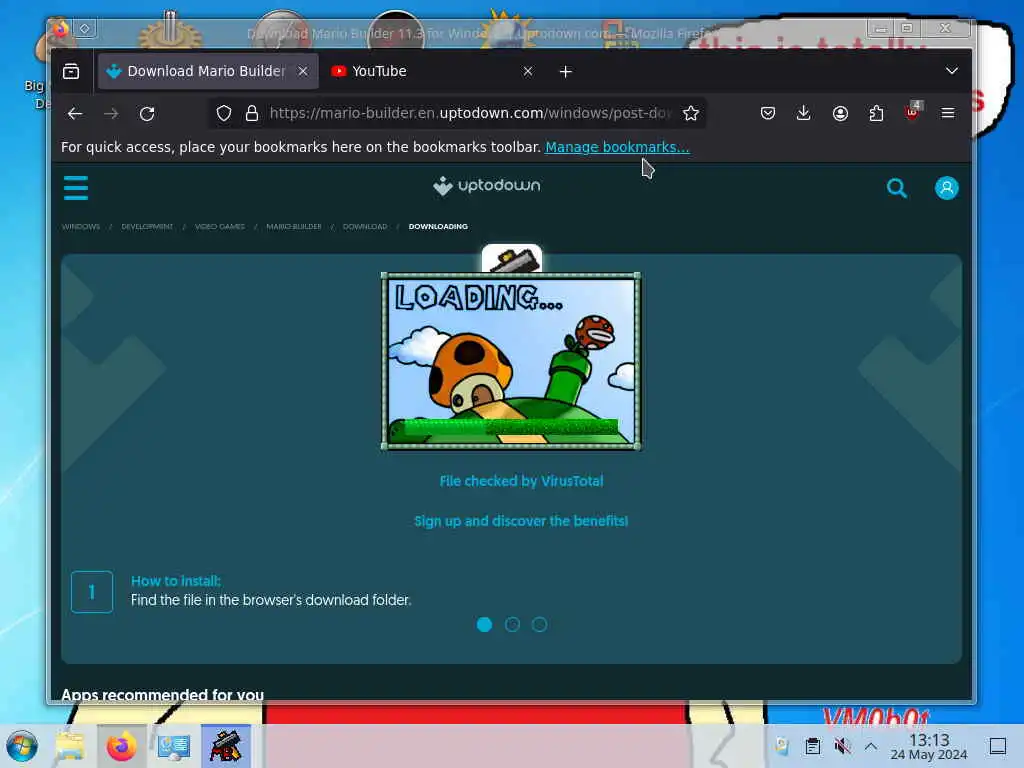Click Firefox taskbar icon
This screenshot has width=1024, height=768.
(121, 746)
